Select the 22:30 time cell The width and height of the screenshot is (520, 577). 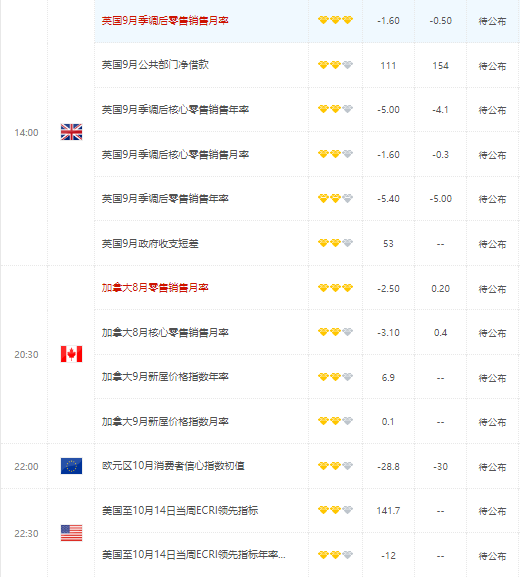click(x=26, y=533)
